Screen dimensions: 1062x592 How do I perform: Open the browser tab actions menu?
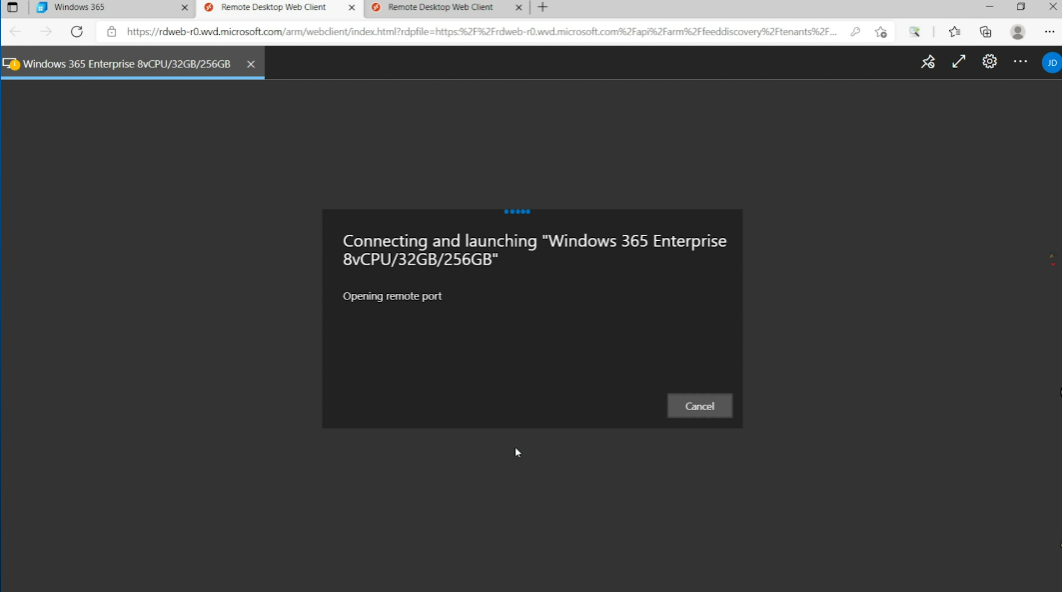pyautogui.click(x=12, y=7)
